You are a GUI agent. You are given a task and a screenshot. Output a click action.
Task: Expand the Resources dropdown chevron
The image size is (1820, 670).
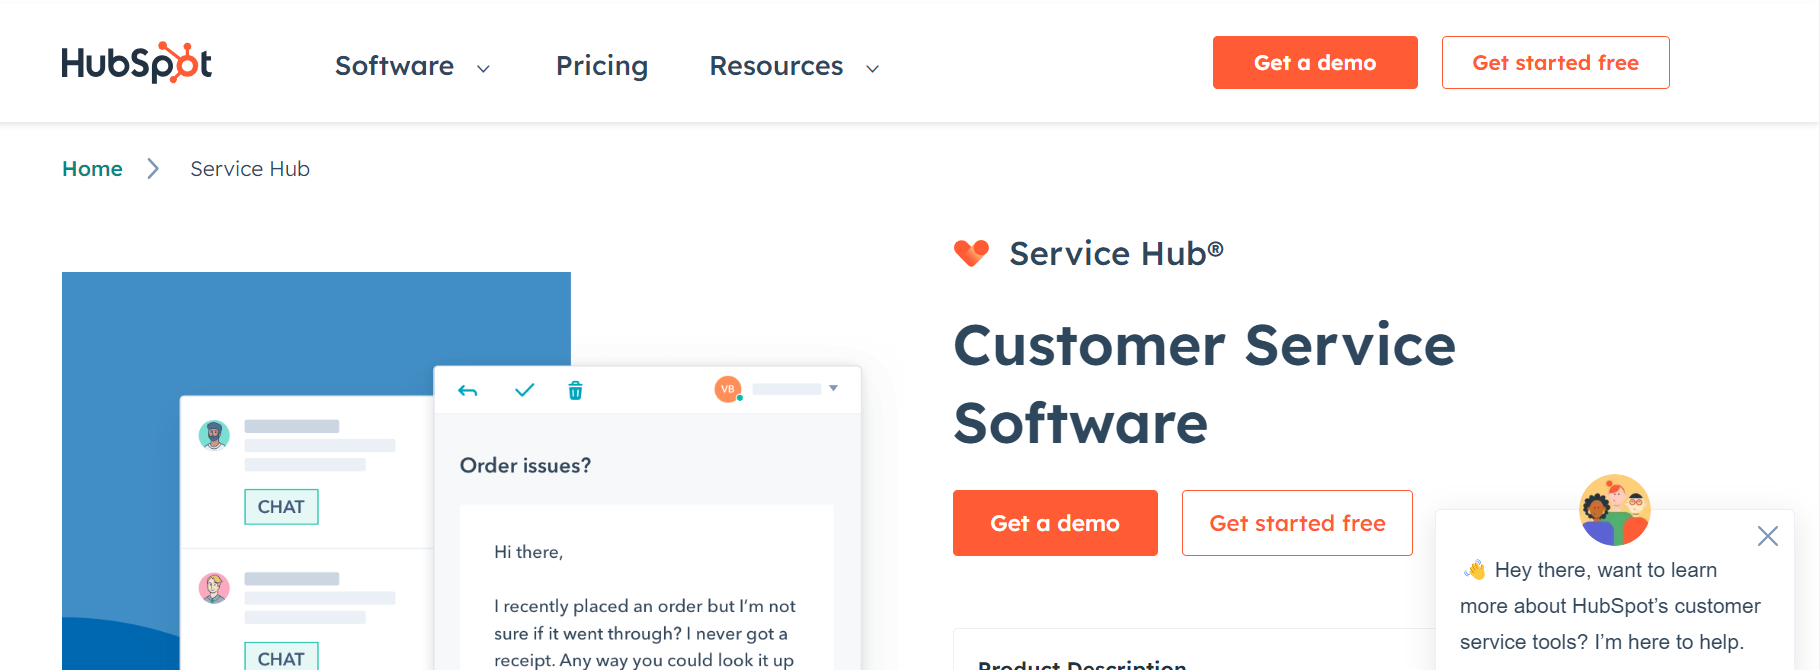[x=872, y=69]
